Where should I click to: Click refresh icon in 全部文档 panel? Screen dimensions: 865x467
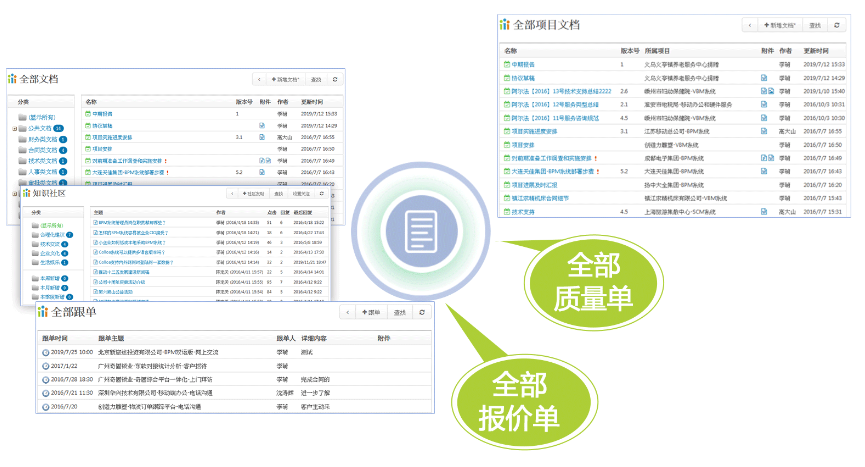click(x=335, y=78)
